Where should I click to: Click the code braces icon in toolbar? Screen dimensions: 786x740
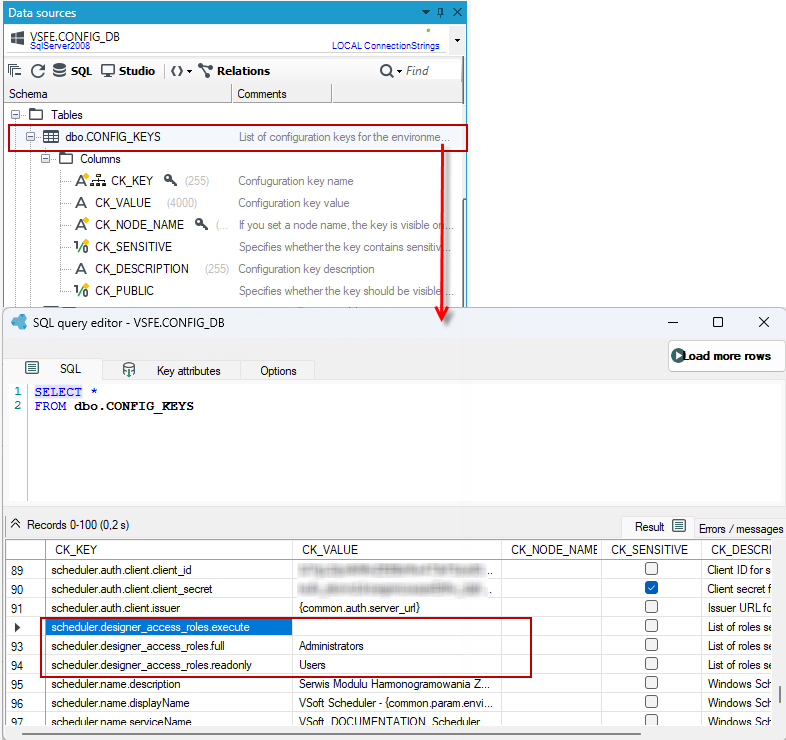(176, 71)
